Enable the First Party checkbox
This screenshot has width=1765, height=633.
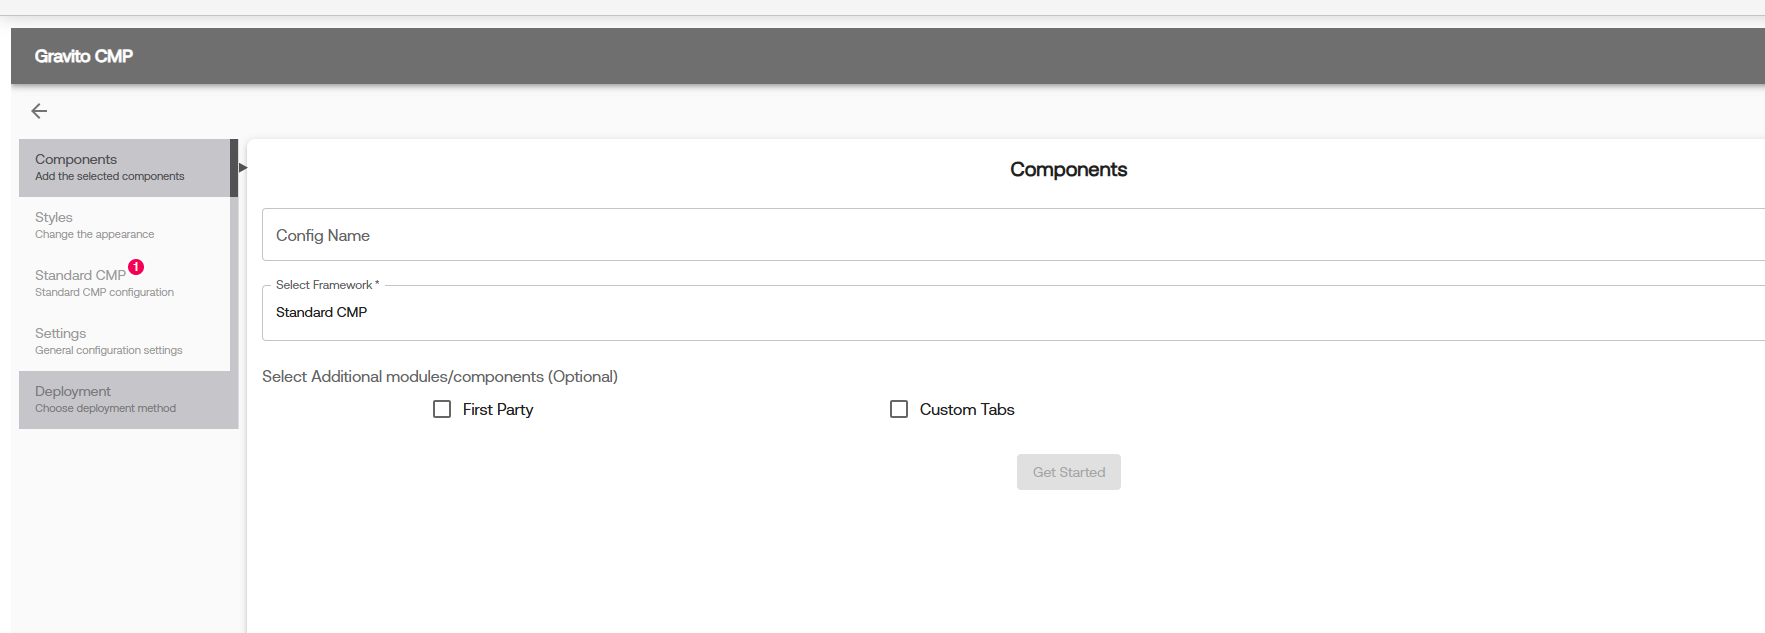point(442,409)
